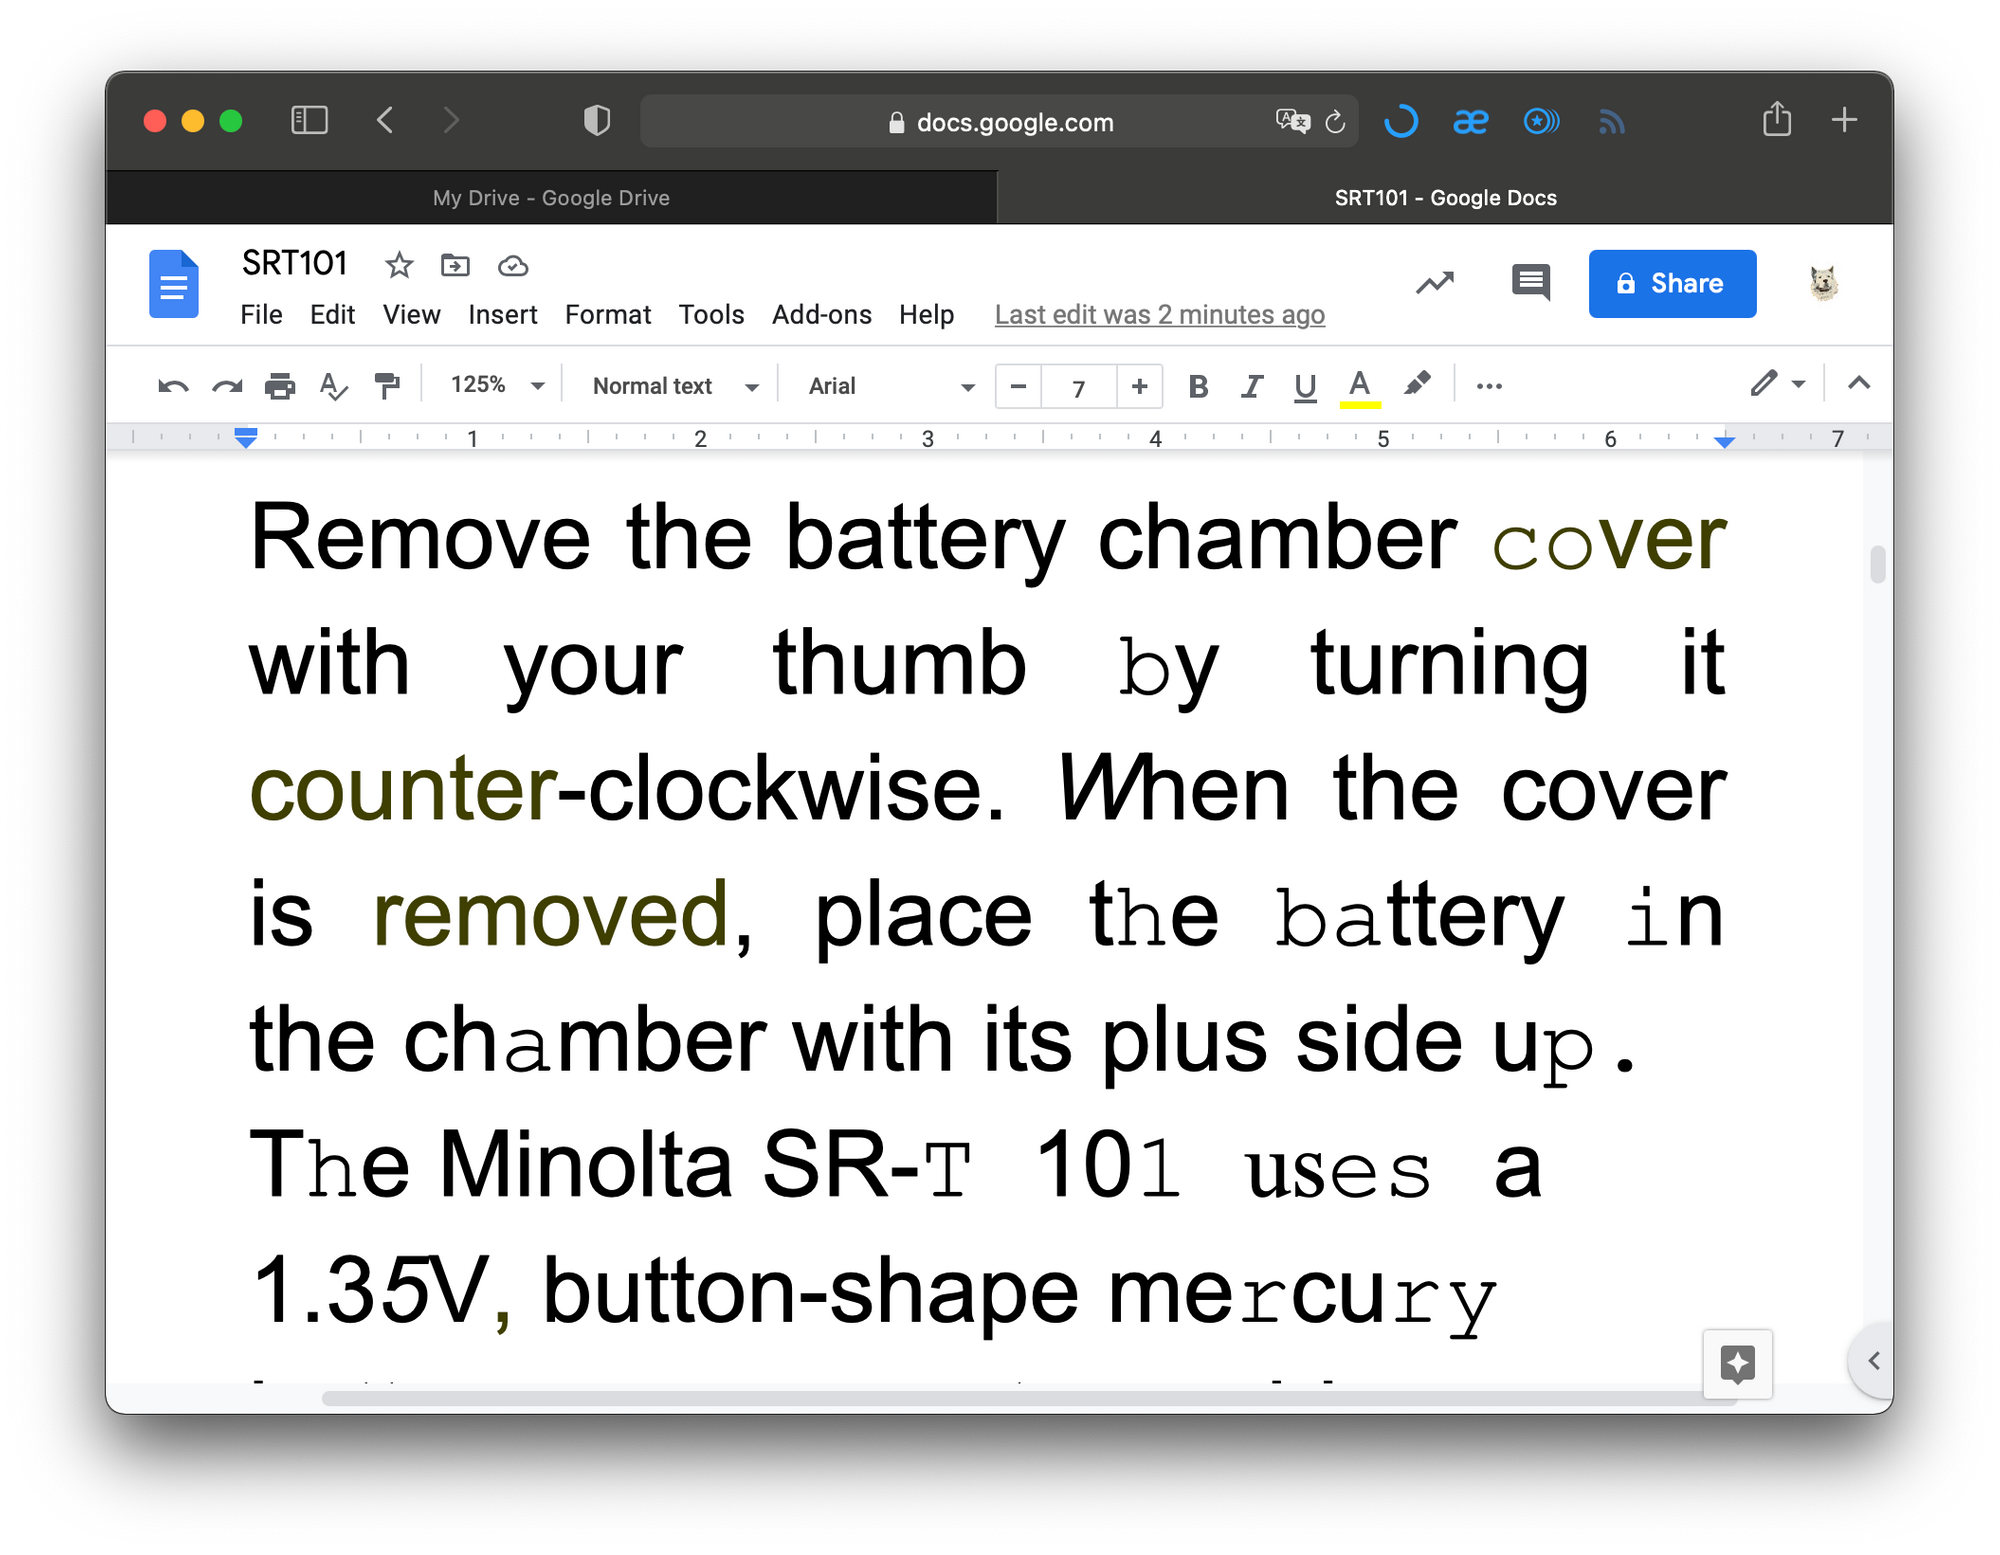Toggle italic formatting
Screen dimensions: 2000x1555
point(1252,386)
